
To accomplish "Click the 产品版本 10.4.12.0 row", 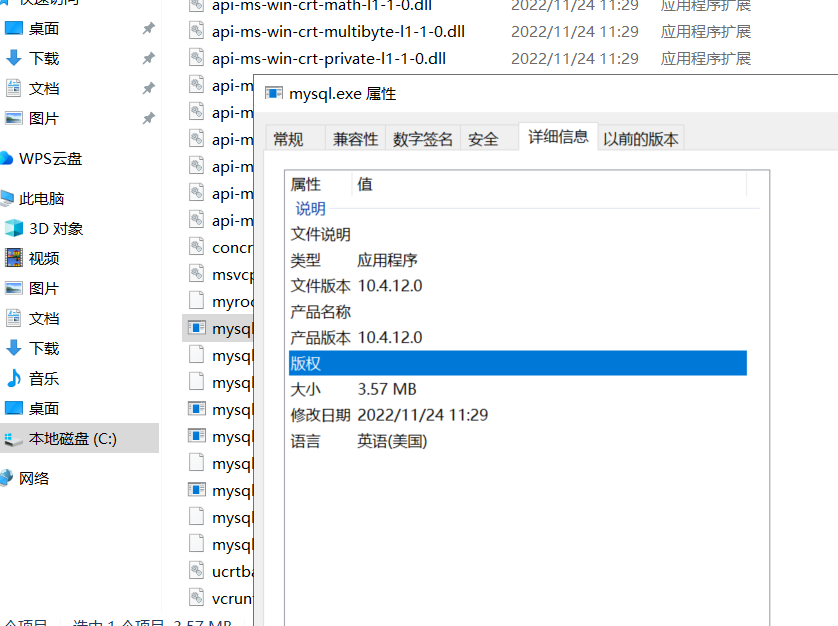I will [x=517, y=338].
